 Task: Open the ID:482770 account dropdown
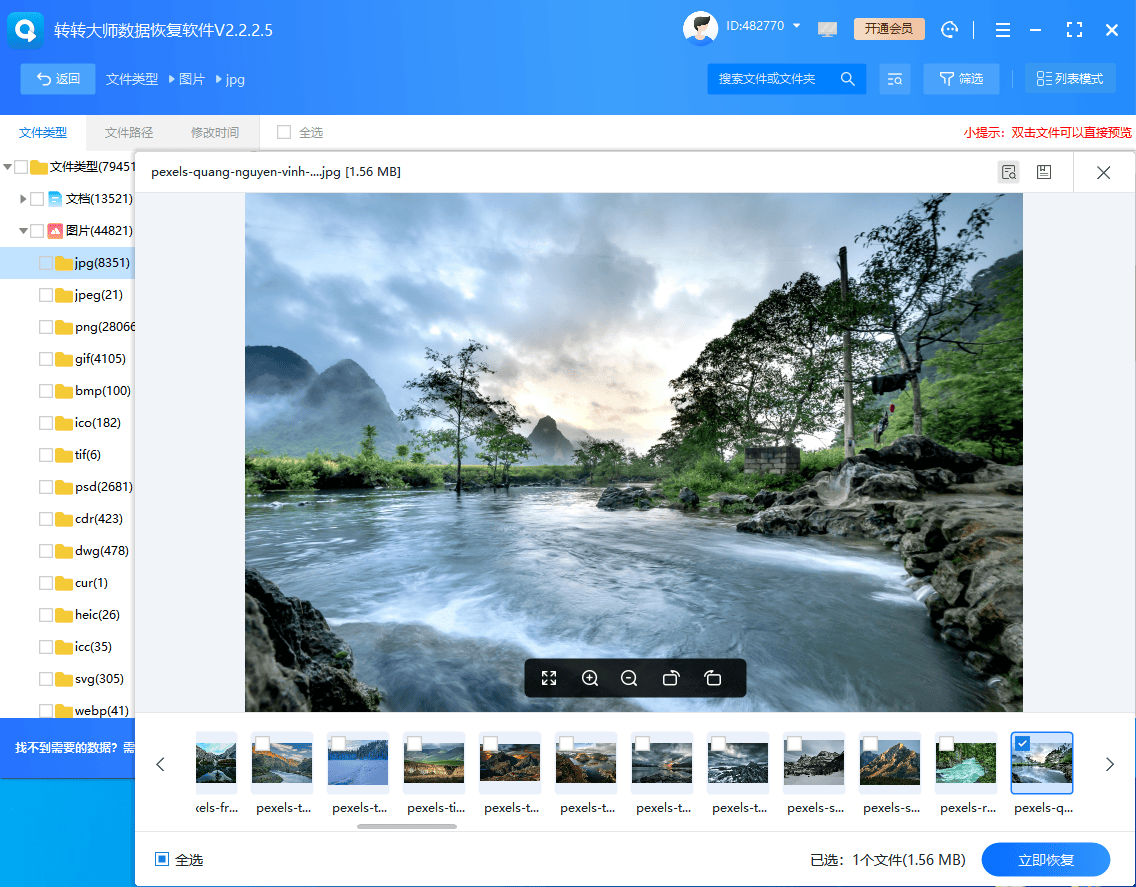pyautogui.click(x=797, y=26)
